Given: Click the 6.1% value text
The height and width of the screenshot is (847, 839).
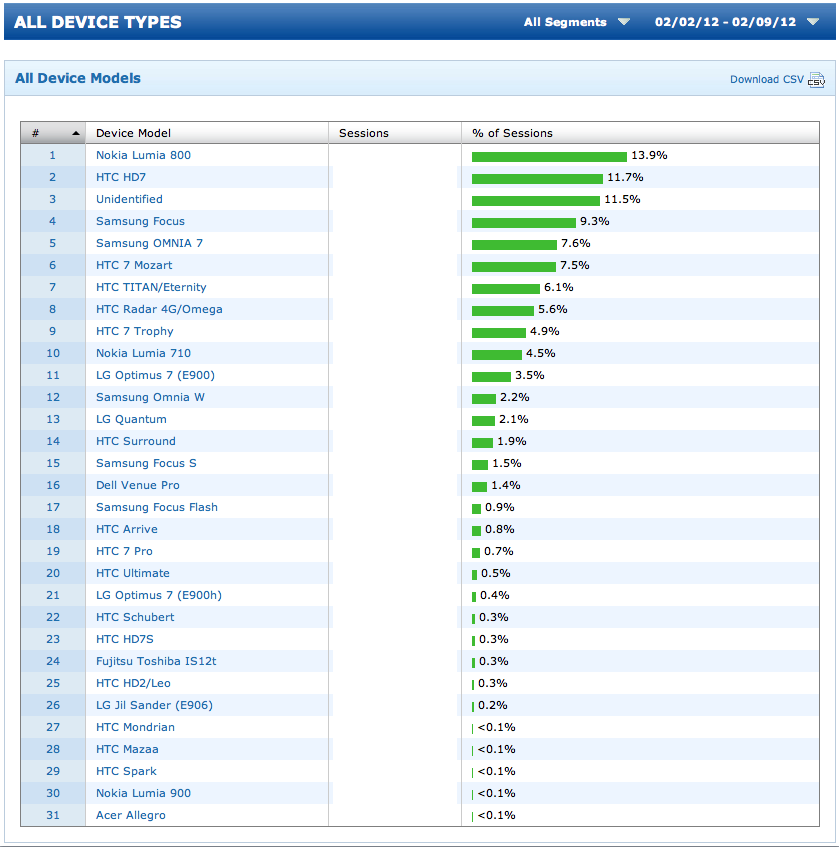Looking at the screenshot, I should coord(558,287).
